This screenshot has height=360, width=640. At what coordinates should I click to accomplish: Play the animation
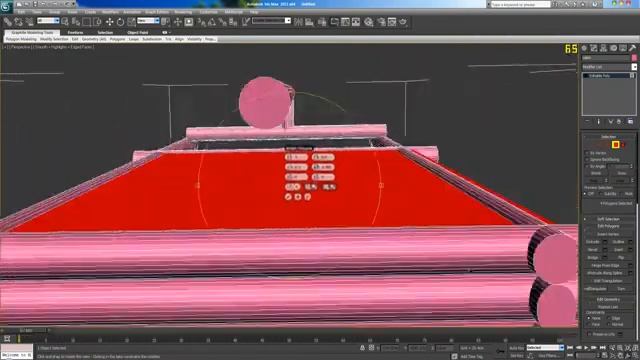point(586,348)
